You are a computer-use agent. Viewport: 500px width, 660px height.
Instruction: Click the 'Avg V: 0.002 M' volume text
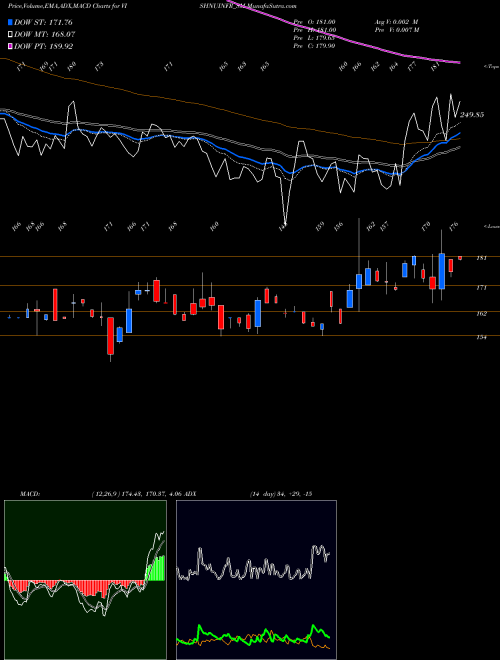[x=396, y=21]
